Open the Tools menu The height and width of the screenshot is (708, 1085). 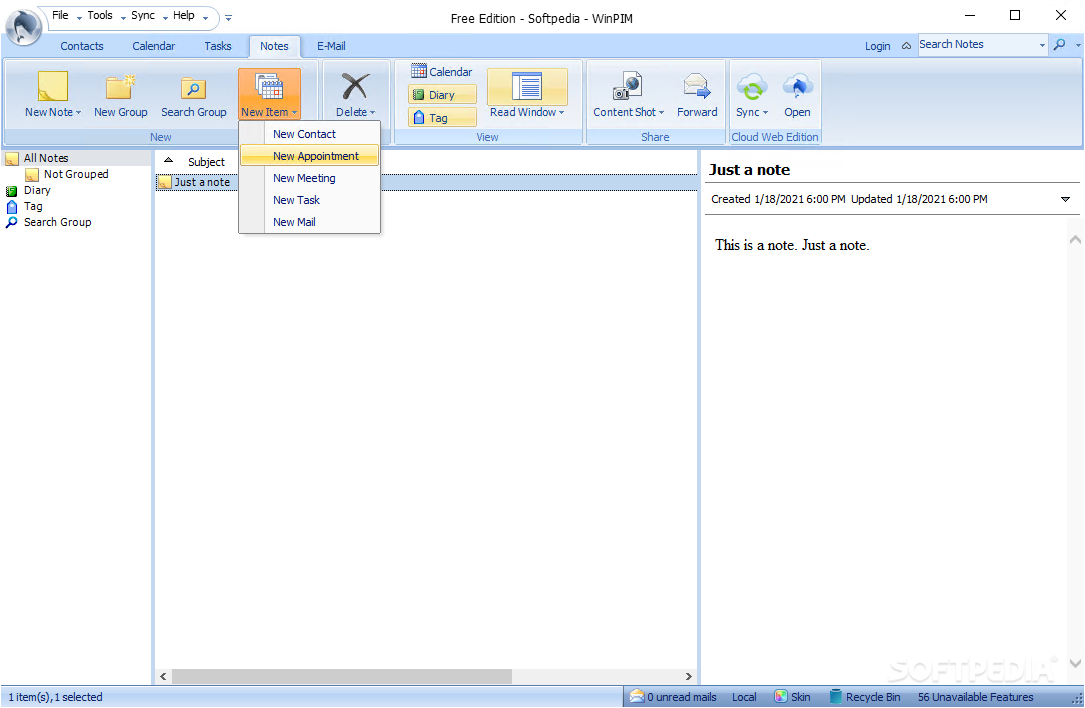100,15
